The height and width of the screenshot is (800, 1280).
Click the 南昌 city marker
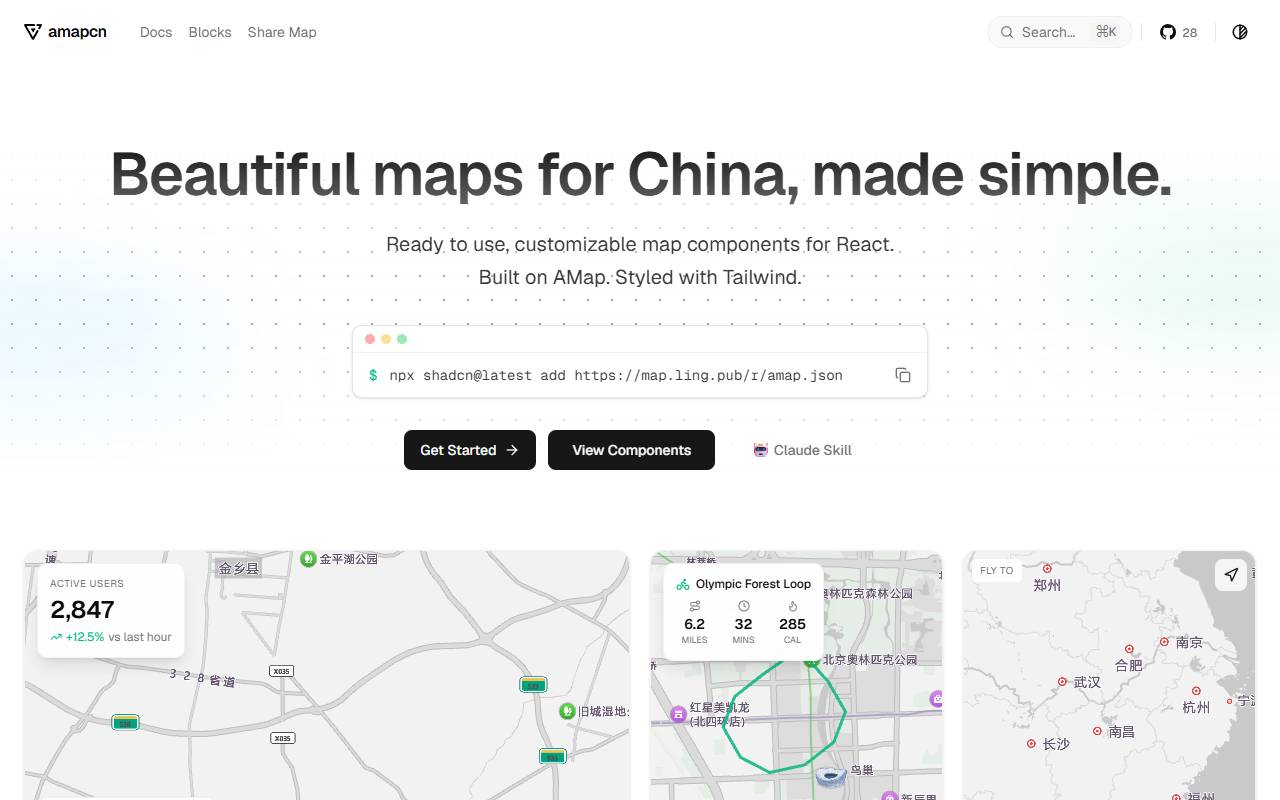pos(1097,731)
